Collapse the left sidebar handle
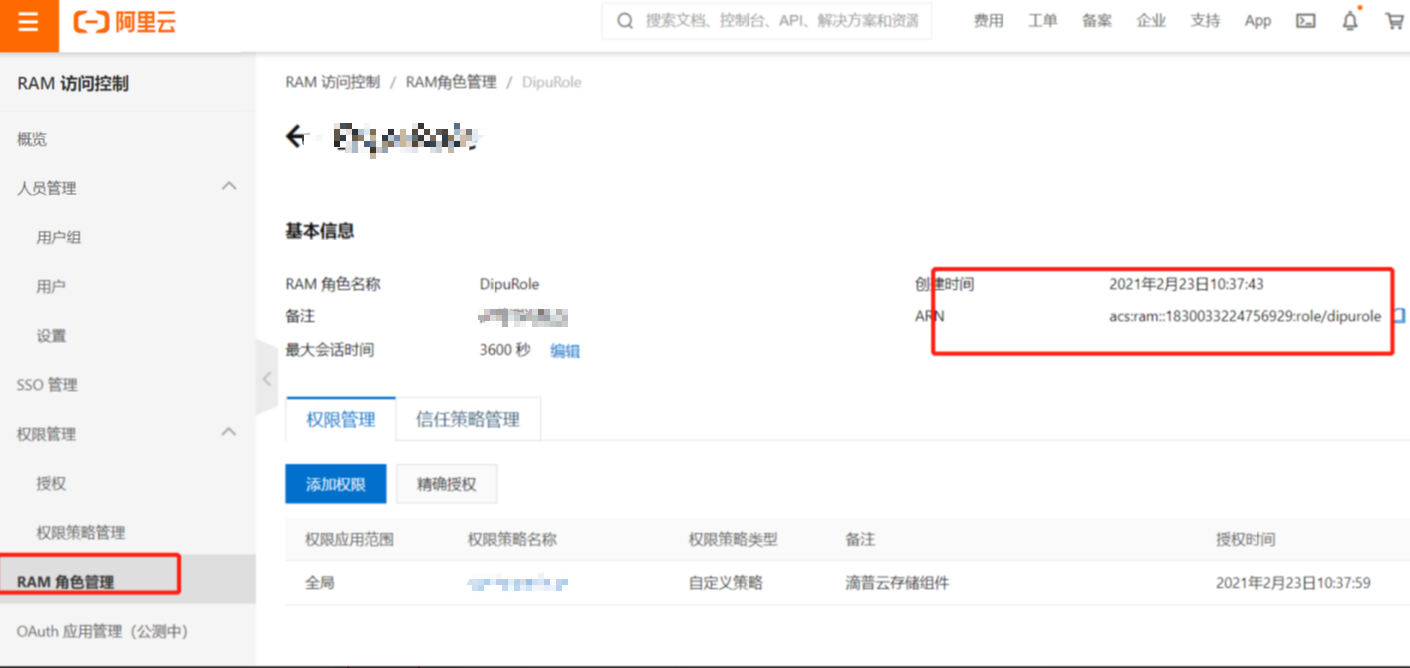1410x668 pixels. (266, 378)
